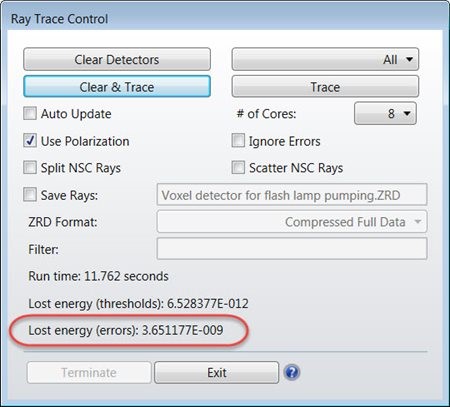This screenshot has width=450, height=407.
Task: Open the ZRD Format Compressed Full Data dropdown
Action: point(292,222)
